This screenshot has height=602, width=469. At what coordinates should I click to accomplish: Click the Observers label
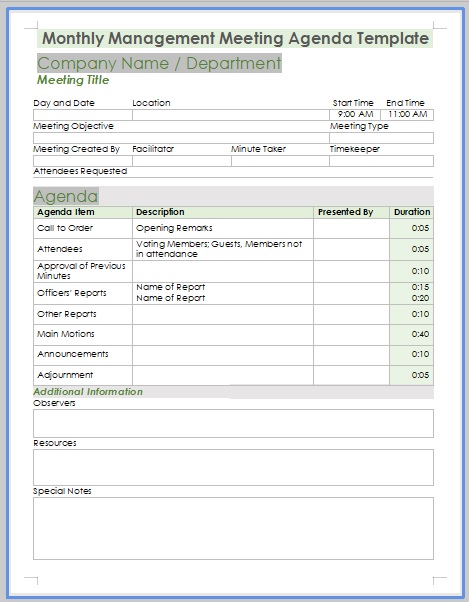pos(54,403)
